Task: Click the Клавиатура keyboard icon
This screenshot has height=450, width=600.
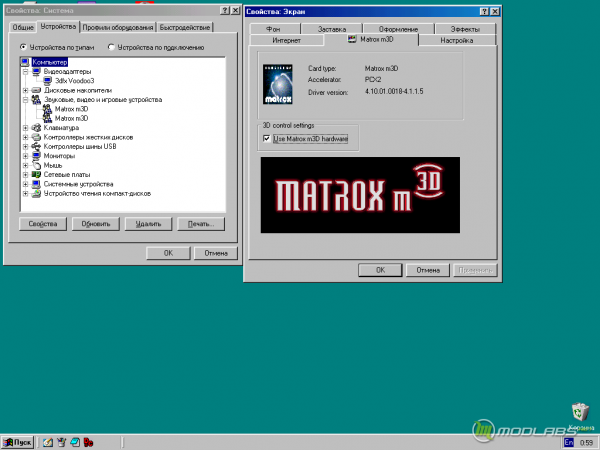Action: tap(36, 128)
